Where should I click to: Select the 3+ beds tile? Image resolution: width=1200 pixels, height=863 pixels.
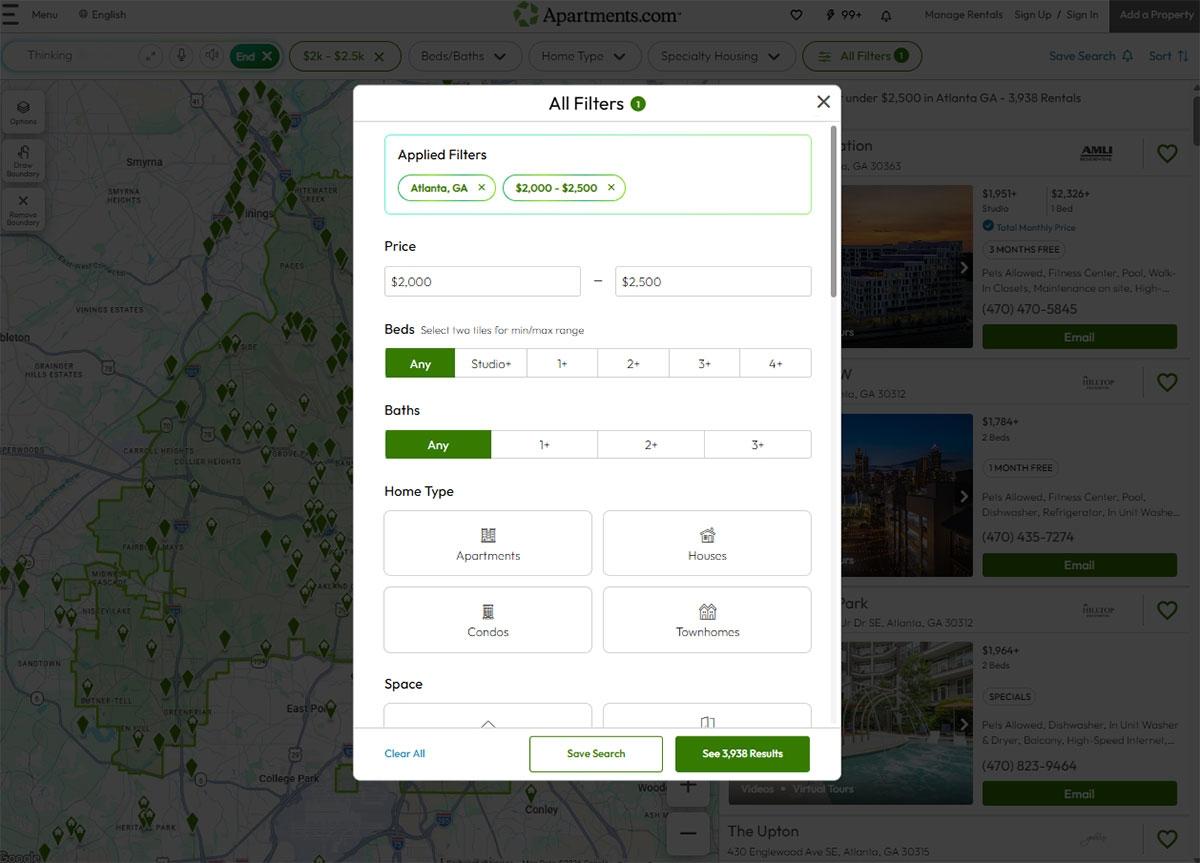[x=704, y=363]
